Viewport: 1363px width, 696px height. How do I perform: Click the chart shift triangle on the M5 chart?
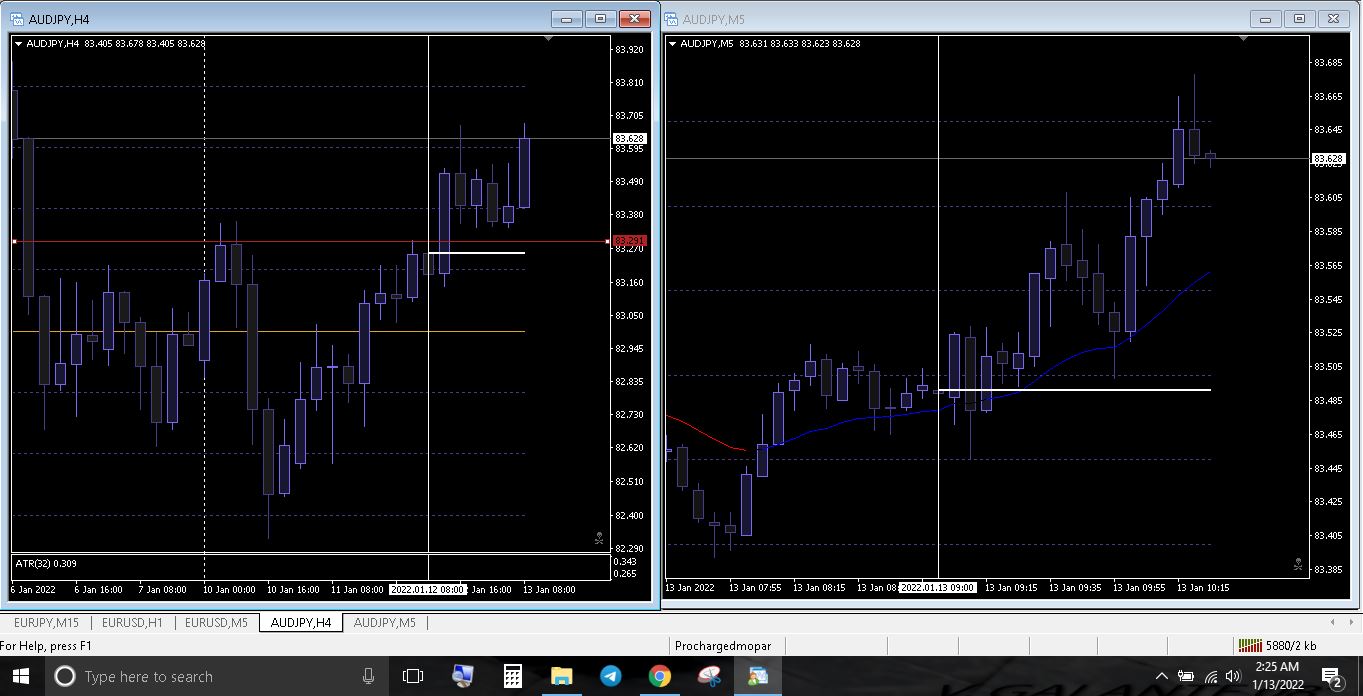click(x=1243, y=38)
